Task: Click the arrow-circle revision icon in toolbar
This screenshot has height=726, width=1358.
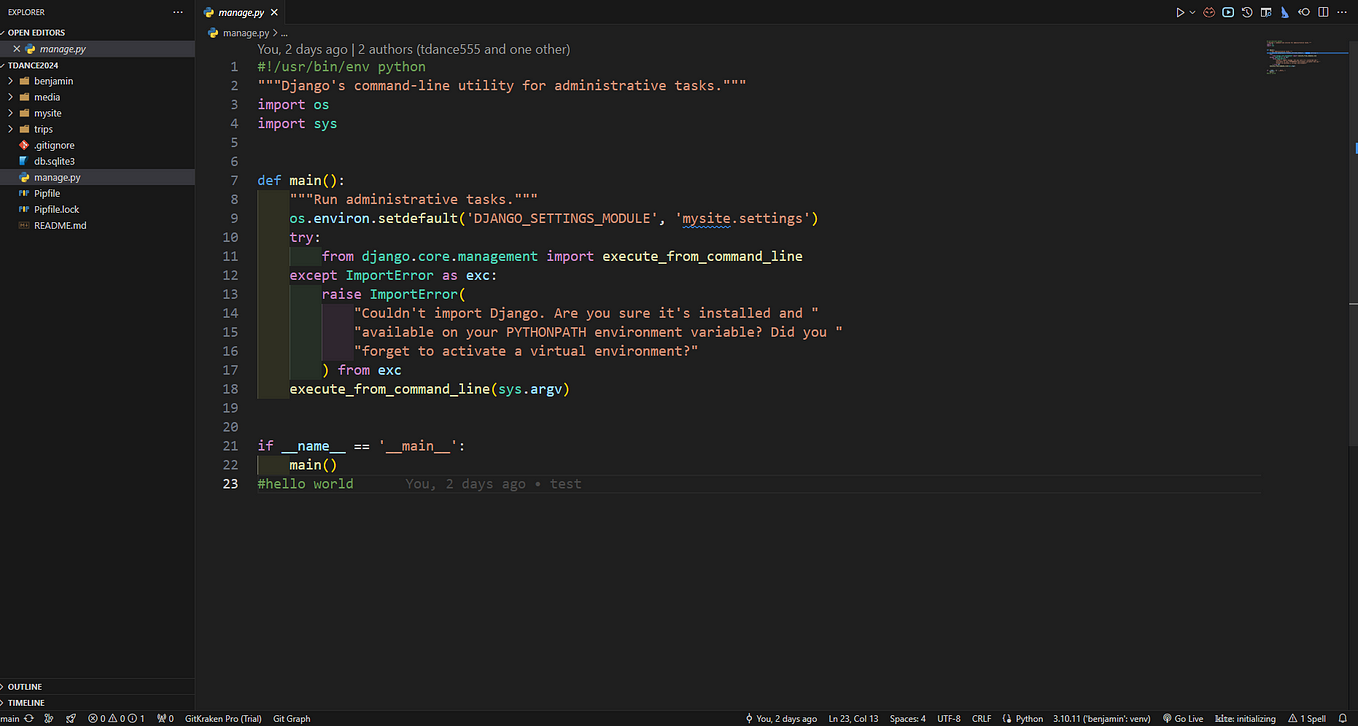Action: pyautogui.click(x=1304, y=12)
